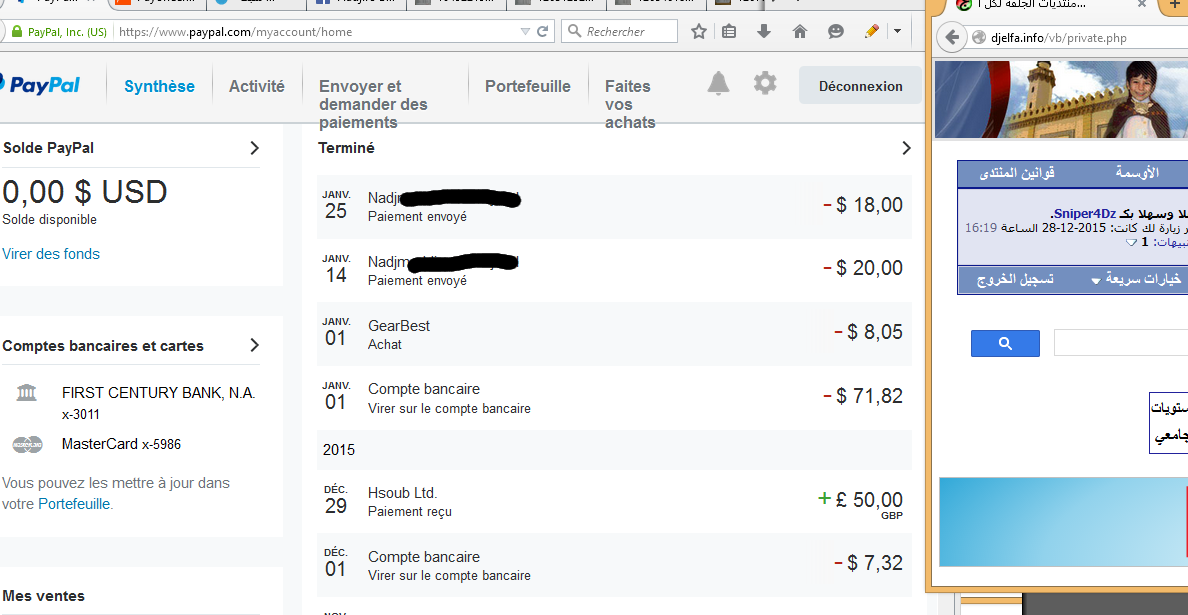Expand the Solde PayPal section chevron
Screen dimensions: 1188x615
tap(255, 148)
